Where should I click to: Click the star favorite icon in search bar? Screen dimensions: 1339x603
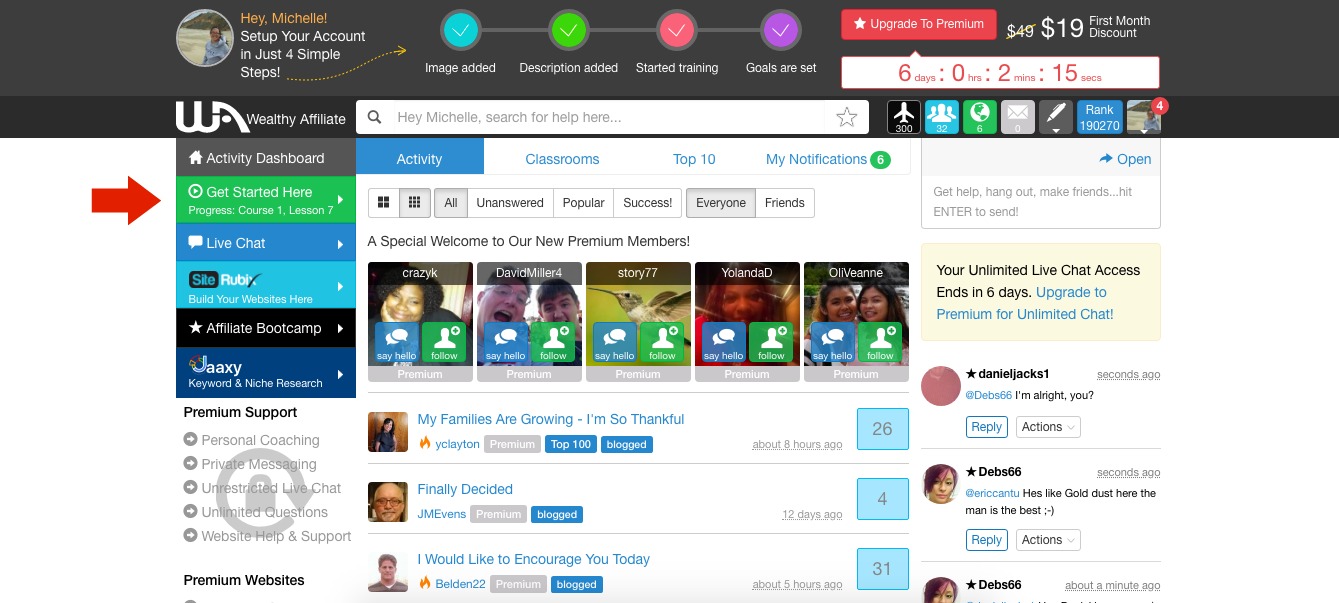click(x=846, y=117)
